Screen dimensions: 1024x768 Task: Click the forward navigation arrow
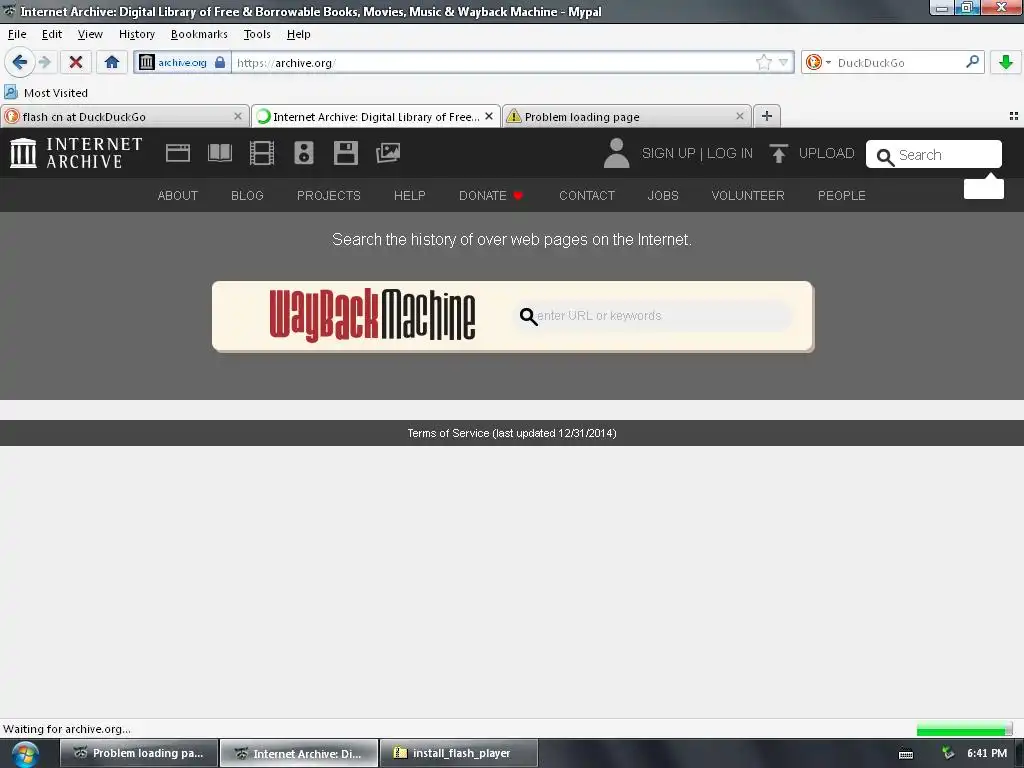pyautogui.click(x=44, y=63)
